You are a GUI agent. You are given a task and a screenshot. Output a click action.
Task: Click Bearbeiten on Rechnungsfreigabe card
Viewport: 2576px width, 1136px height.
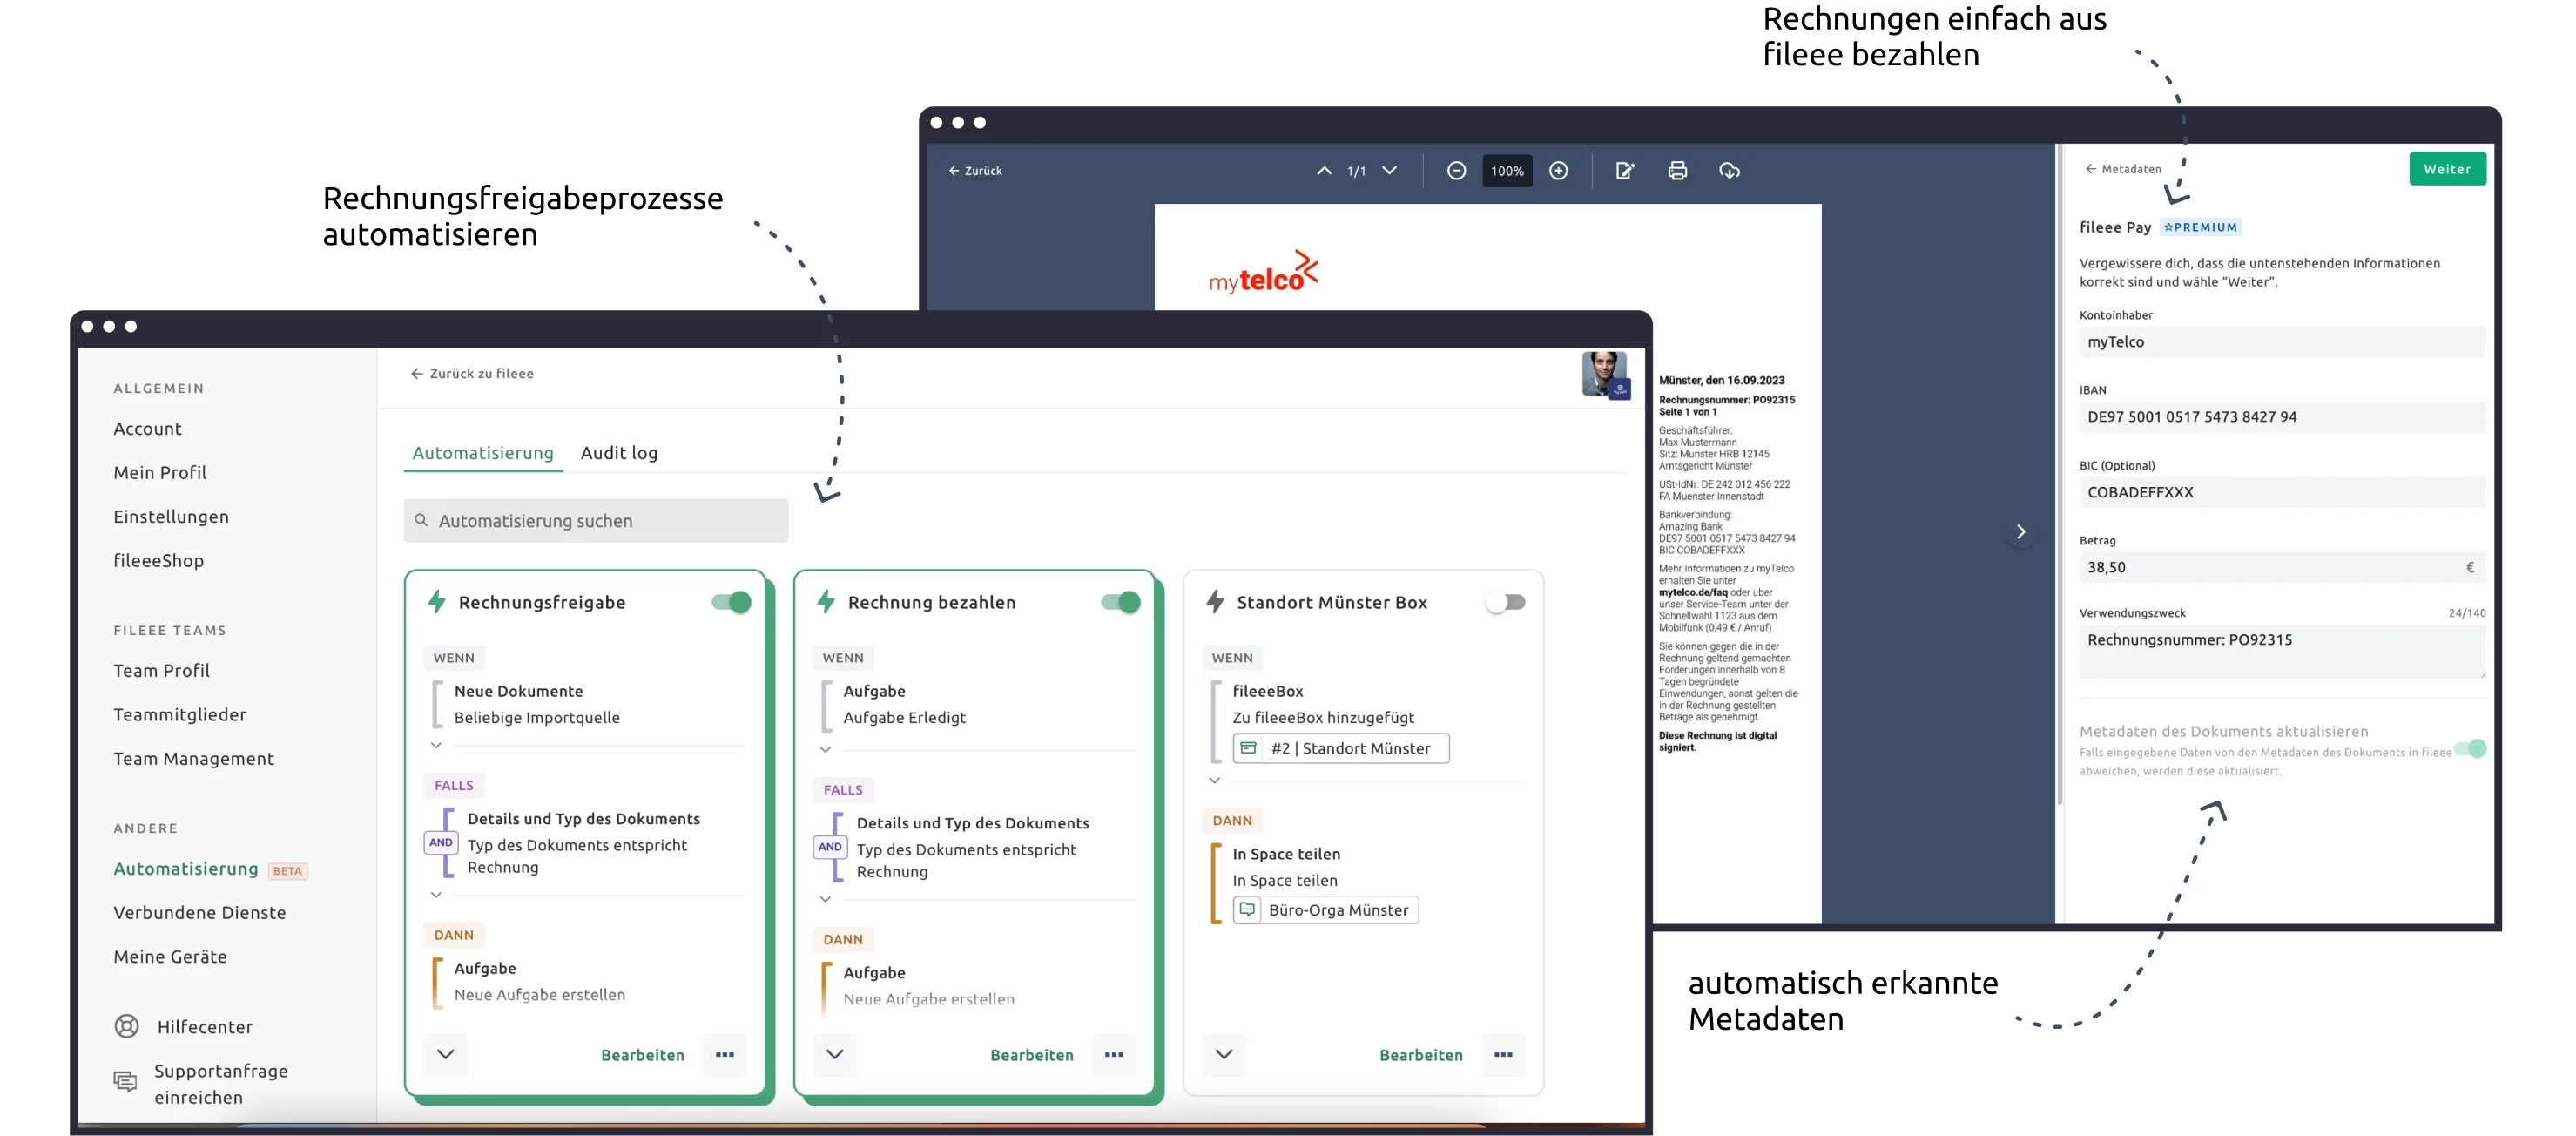click(x=643, y=1054)
